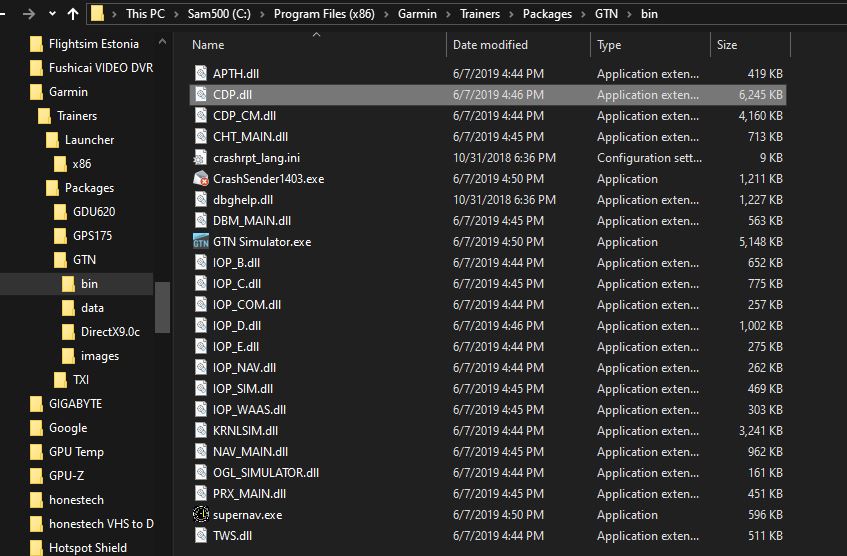Click the supernav.exe compass icon
Image resolution: width=847 pixels, height=556 pixels.
tap(200, 514)
